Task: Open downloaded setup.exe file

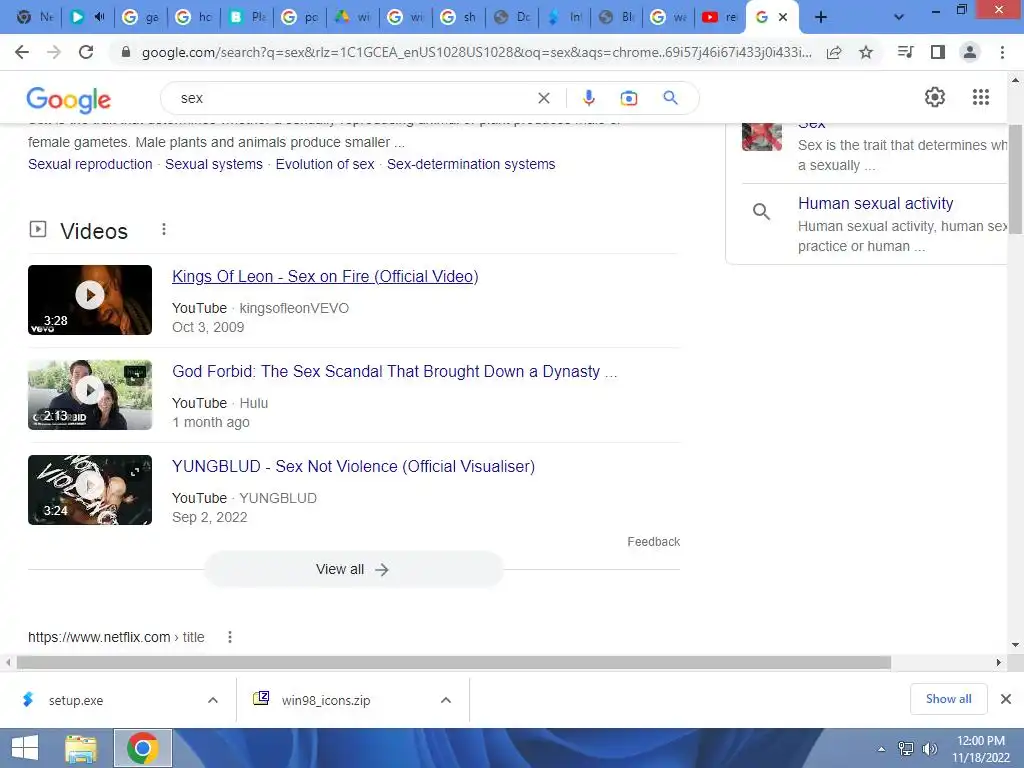Action: pyautogui.click(x=76, y=700)
